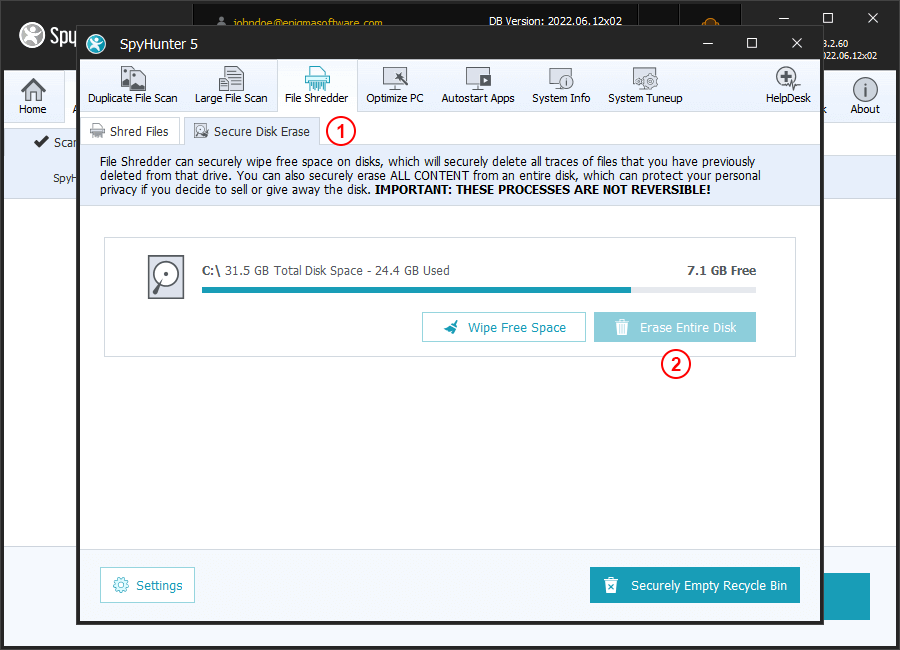Viewport: 900px width, 650px height.
Task: Click Securely Empty Recycle Bin
Action: pos(695,586)
